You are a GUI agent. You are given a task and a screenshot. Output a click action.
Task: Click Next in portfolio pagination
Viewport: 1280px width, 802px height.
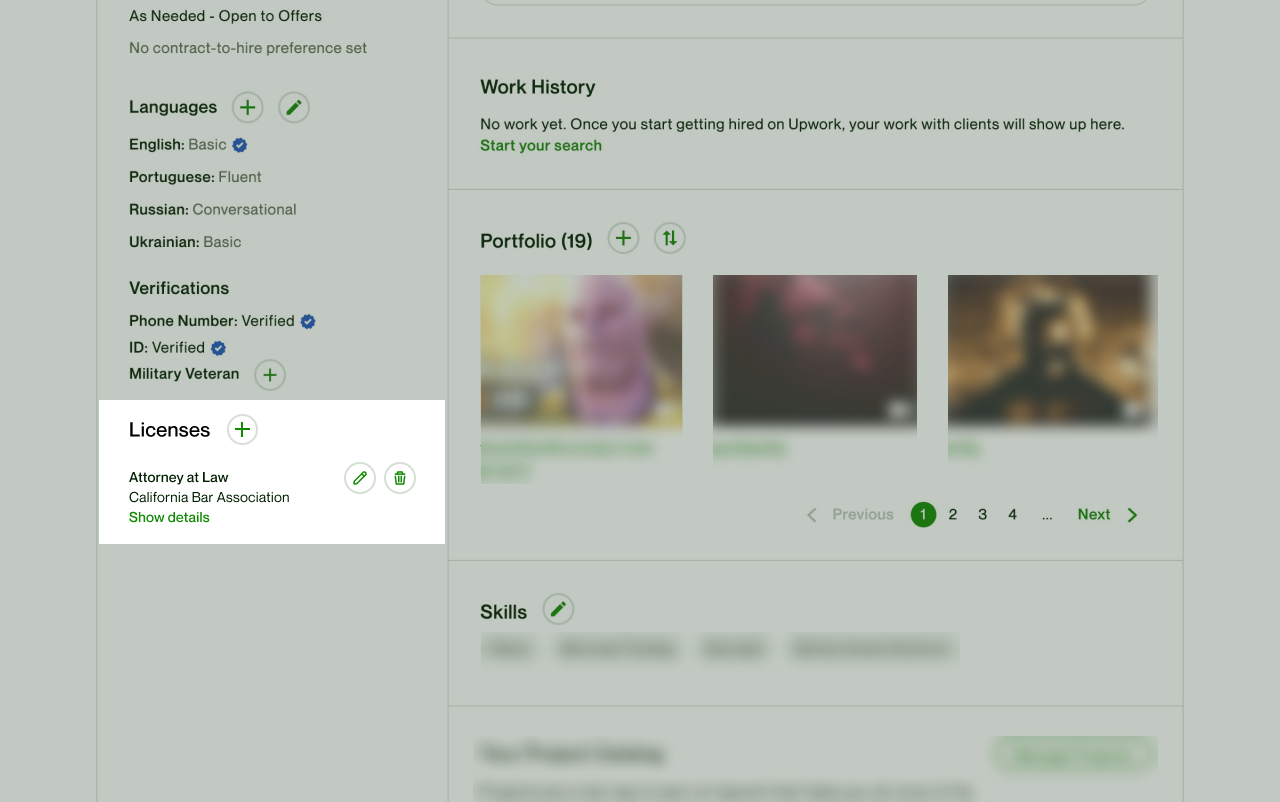pyautogui.click(x=1107, y=514)
